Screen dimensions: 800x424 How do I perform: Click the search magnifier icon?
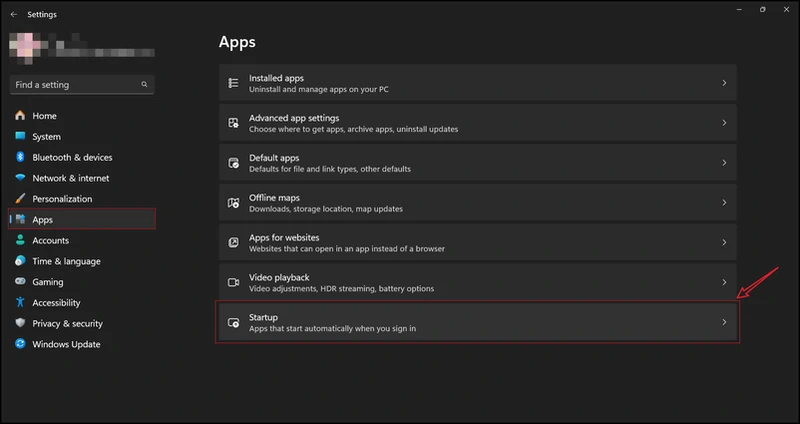(145, 85)
